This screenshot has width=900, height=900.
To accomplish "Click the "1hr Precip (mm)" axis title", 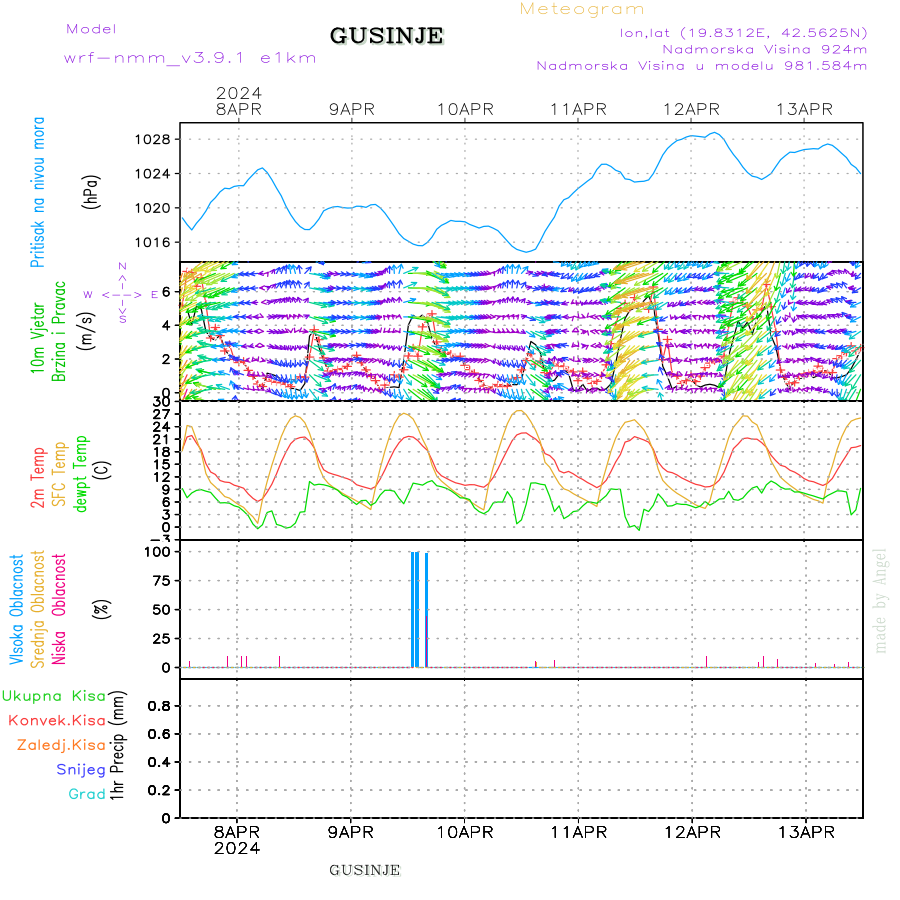I will 117,745.
